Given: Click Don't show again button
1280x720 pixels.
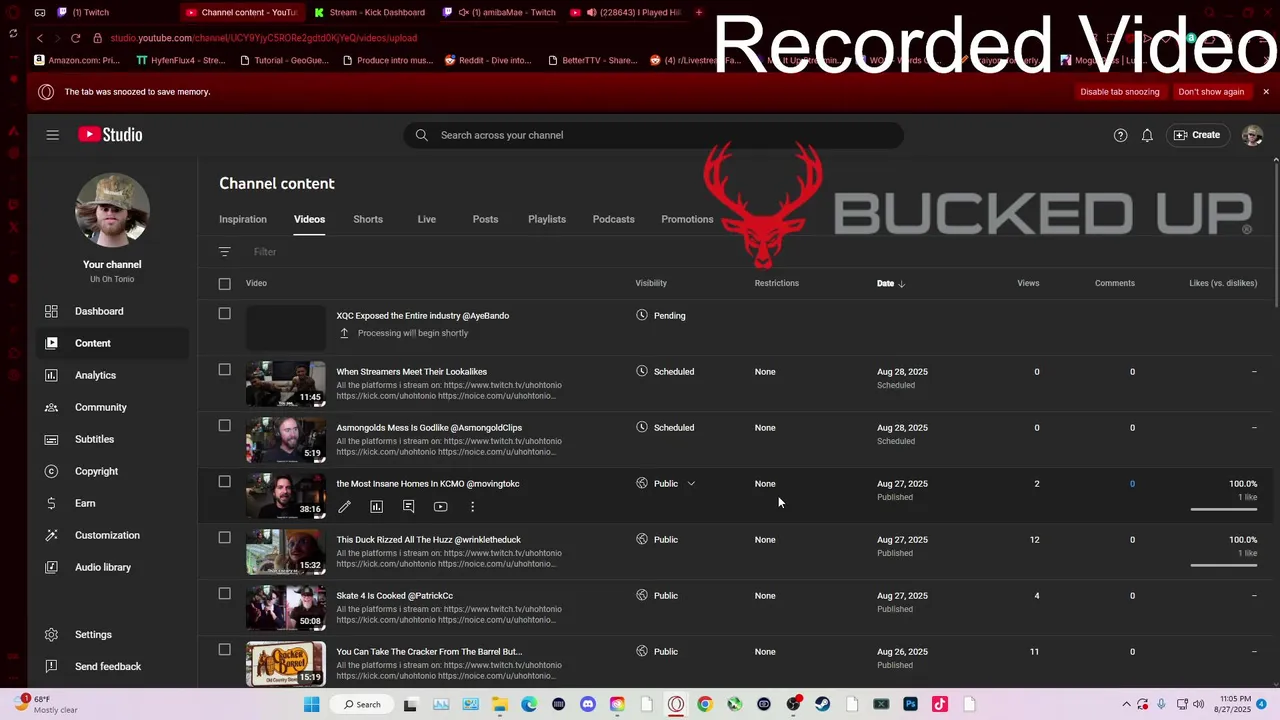Looking at the screenshot, I should 1211,92.
